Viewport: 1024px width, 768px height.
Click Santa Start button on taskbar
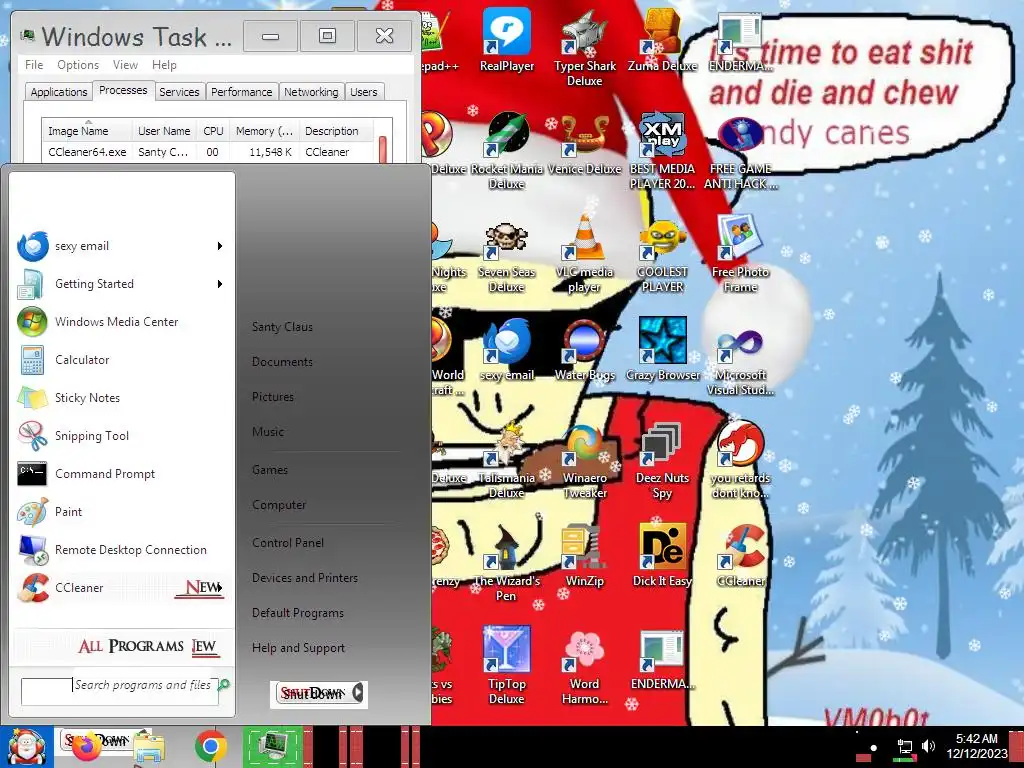pyautogui.click(x=26, y=747)
